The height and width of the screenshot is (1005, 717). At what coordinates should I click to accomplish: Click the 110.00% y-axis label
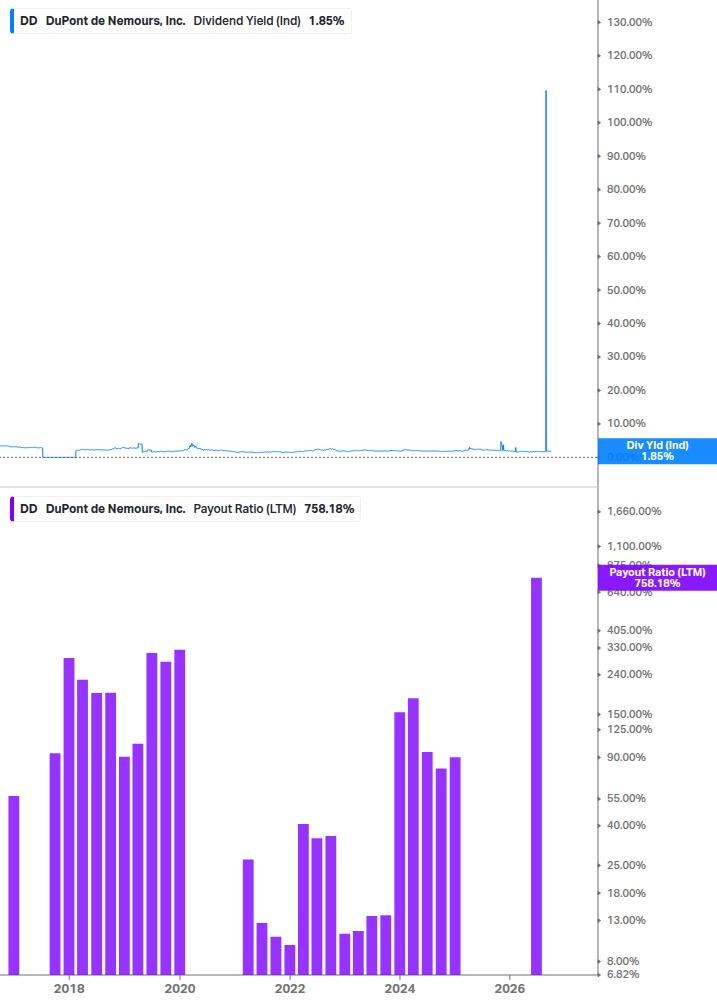click(x=629, y=89)
